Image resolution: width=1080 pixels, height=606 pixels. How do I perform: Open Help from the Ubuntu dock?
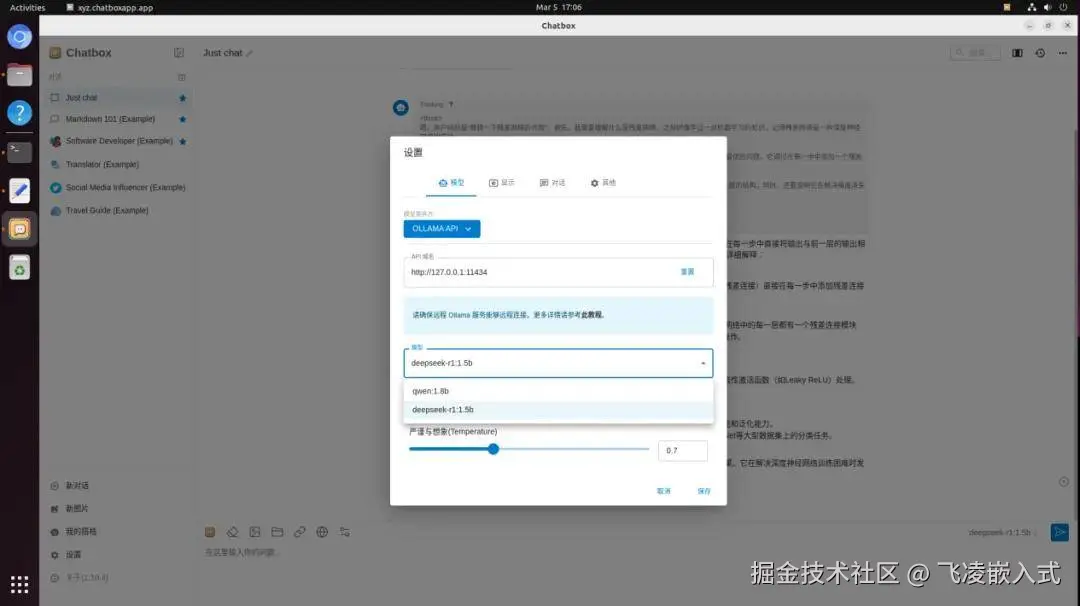click(x=19, y=113)
